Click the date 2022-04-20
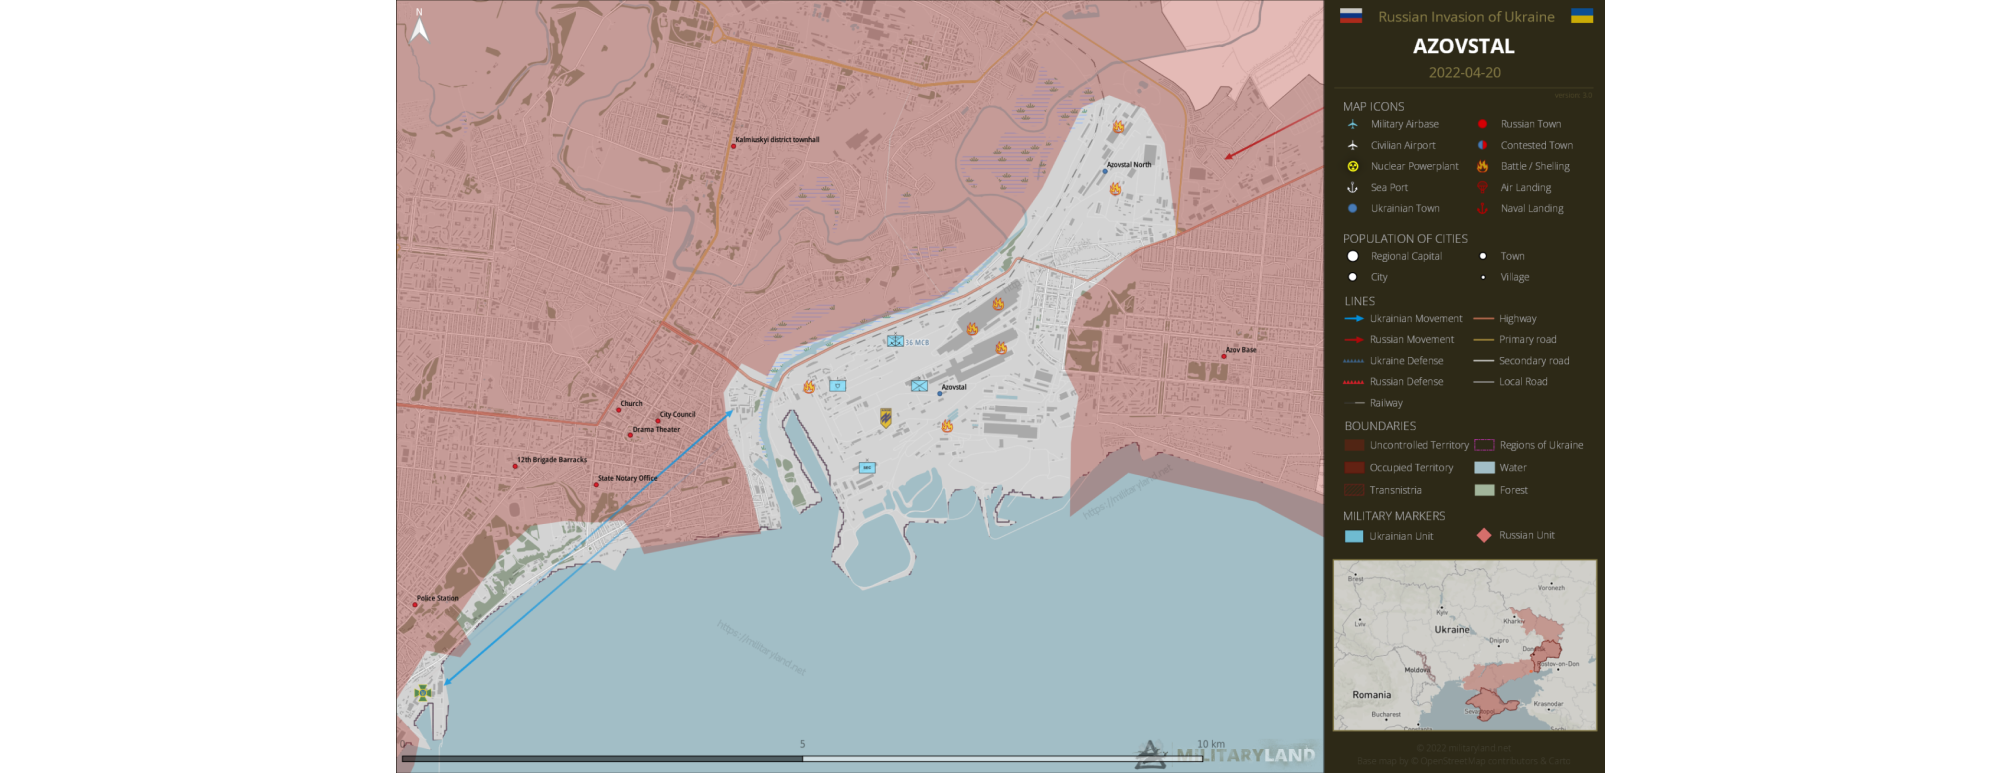The width and height of the screenshot is (2000, 773). pos(1464,72)
